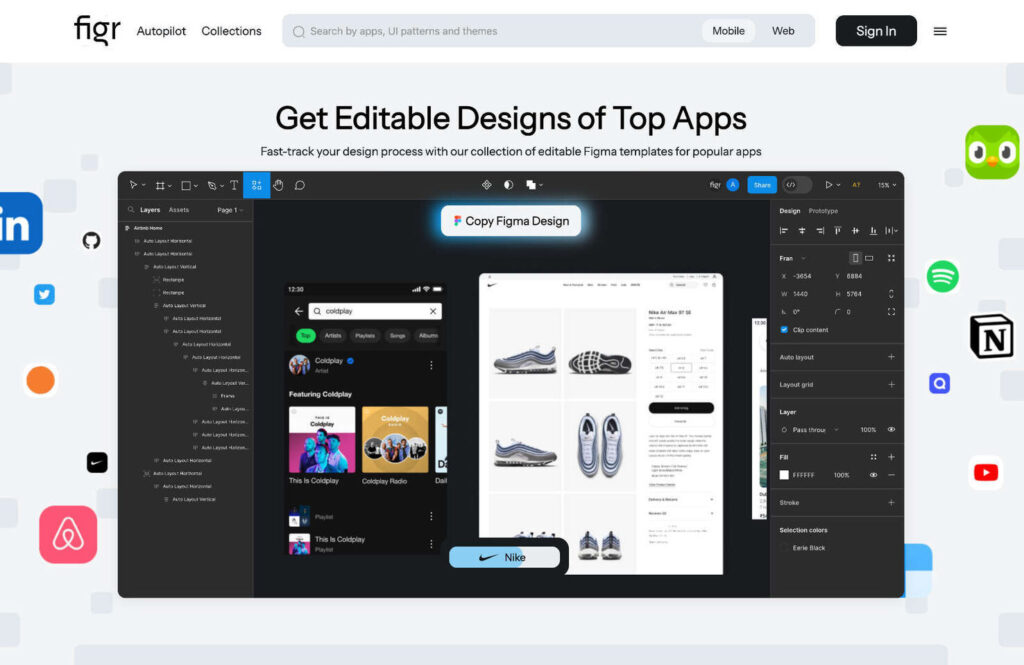Open the Page 1 dropdown

pyautogui.click(x=230, y=210)
